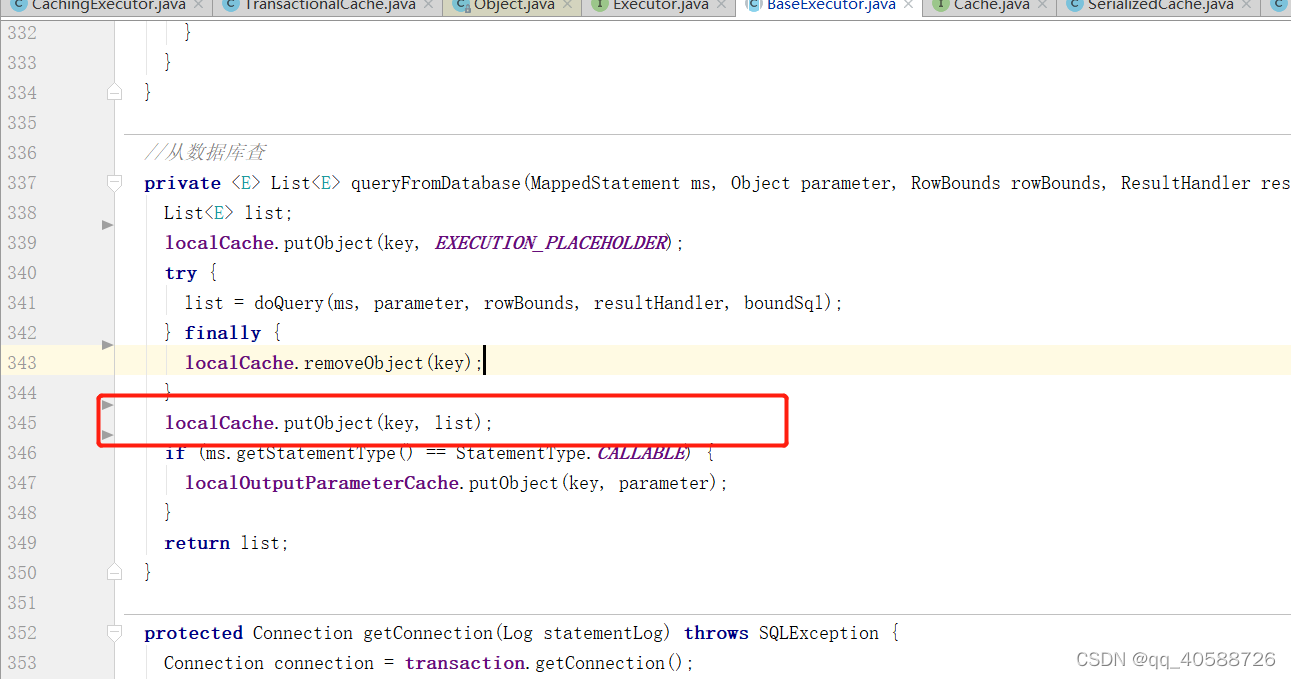
Task: Click line number 337 in the gutter
Action: (21, 183)
